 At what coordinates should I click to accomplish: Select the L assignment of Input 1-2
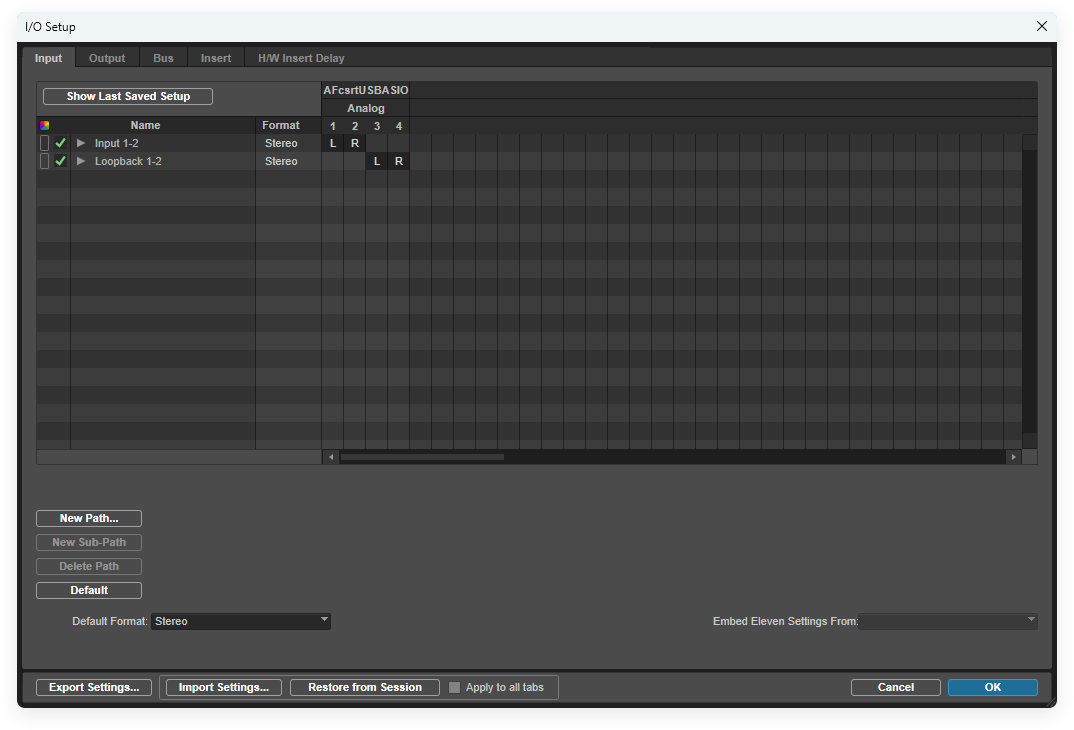[x=333, y=143]
